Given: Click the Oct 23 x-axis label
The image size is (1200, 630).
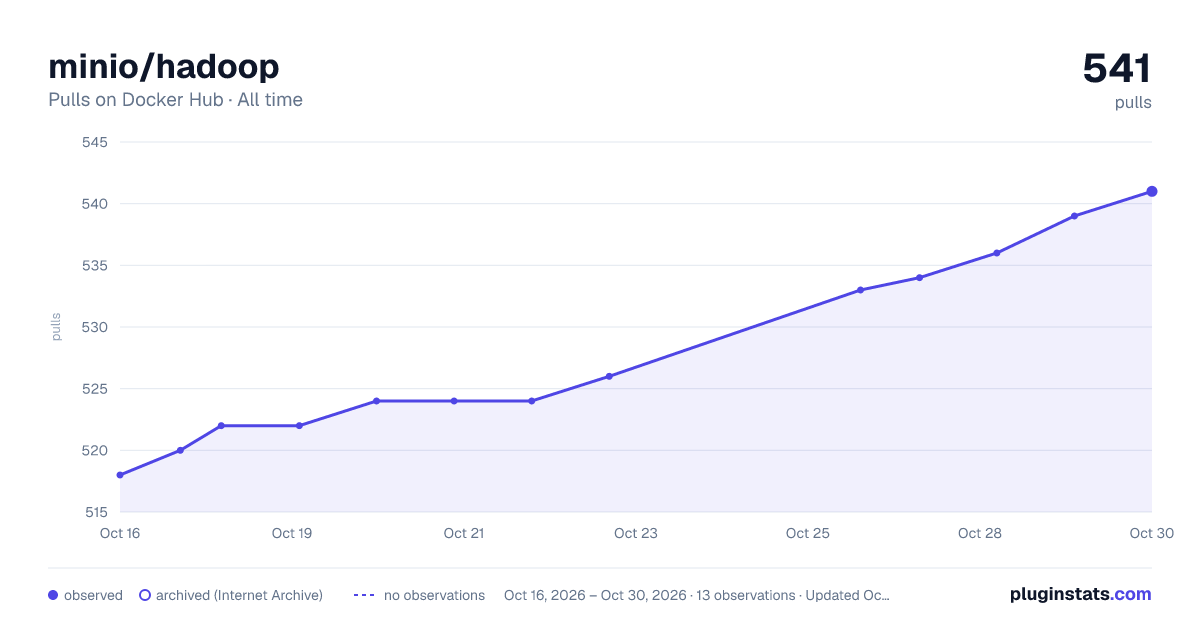Looking at the screenshot, I should click(636, 533).
